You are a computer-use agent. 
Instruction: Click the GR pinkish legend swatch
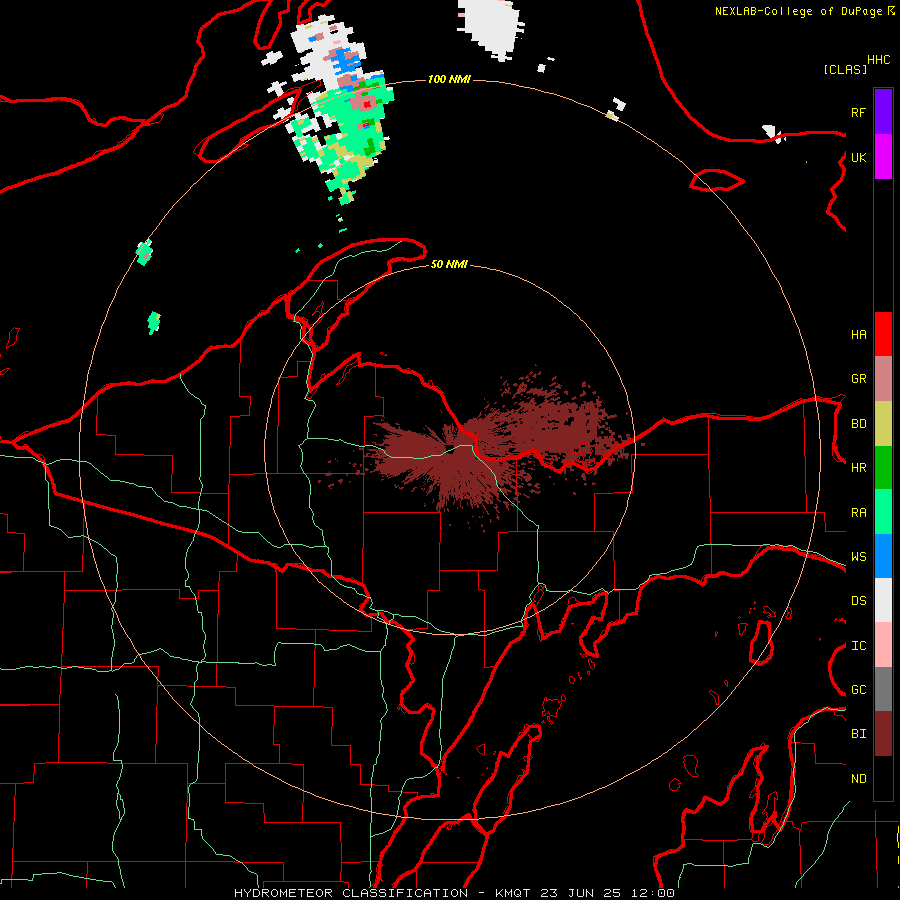pyautogui.click(x=883, y=379)
